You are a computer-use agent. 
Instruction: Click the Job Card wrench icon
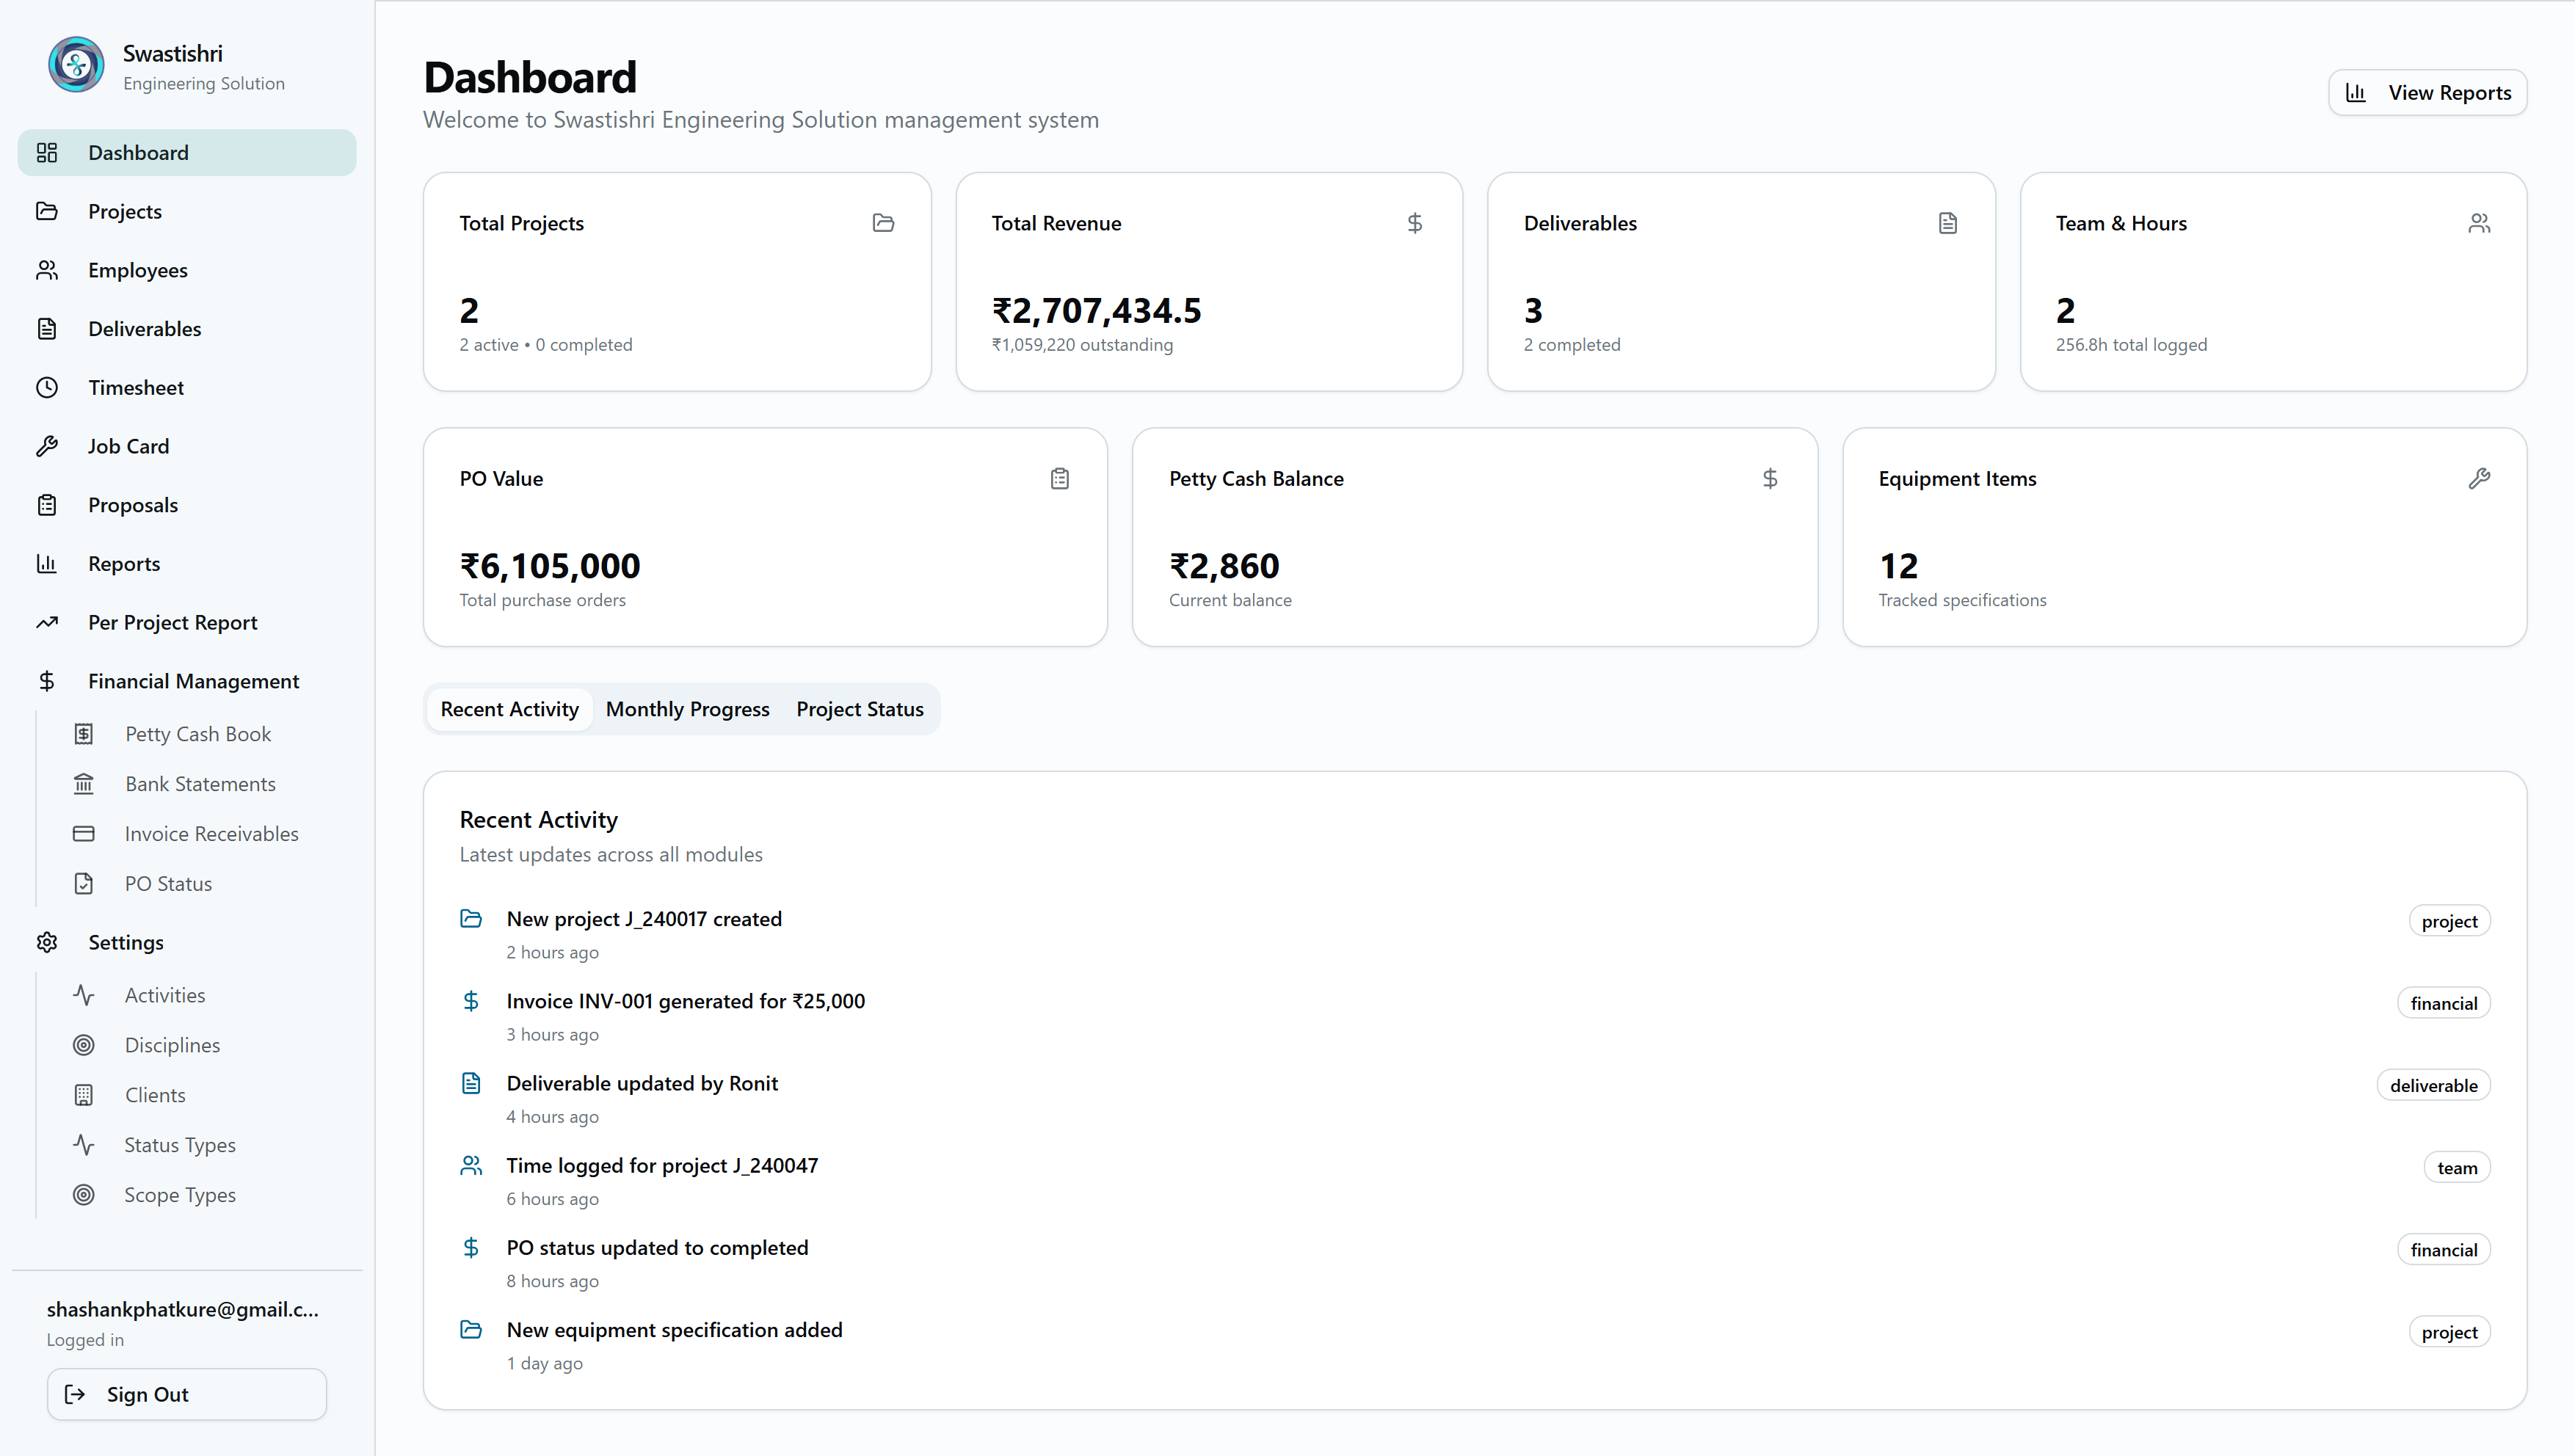point(47,446)
